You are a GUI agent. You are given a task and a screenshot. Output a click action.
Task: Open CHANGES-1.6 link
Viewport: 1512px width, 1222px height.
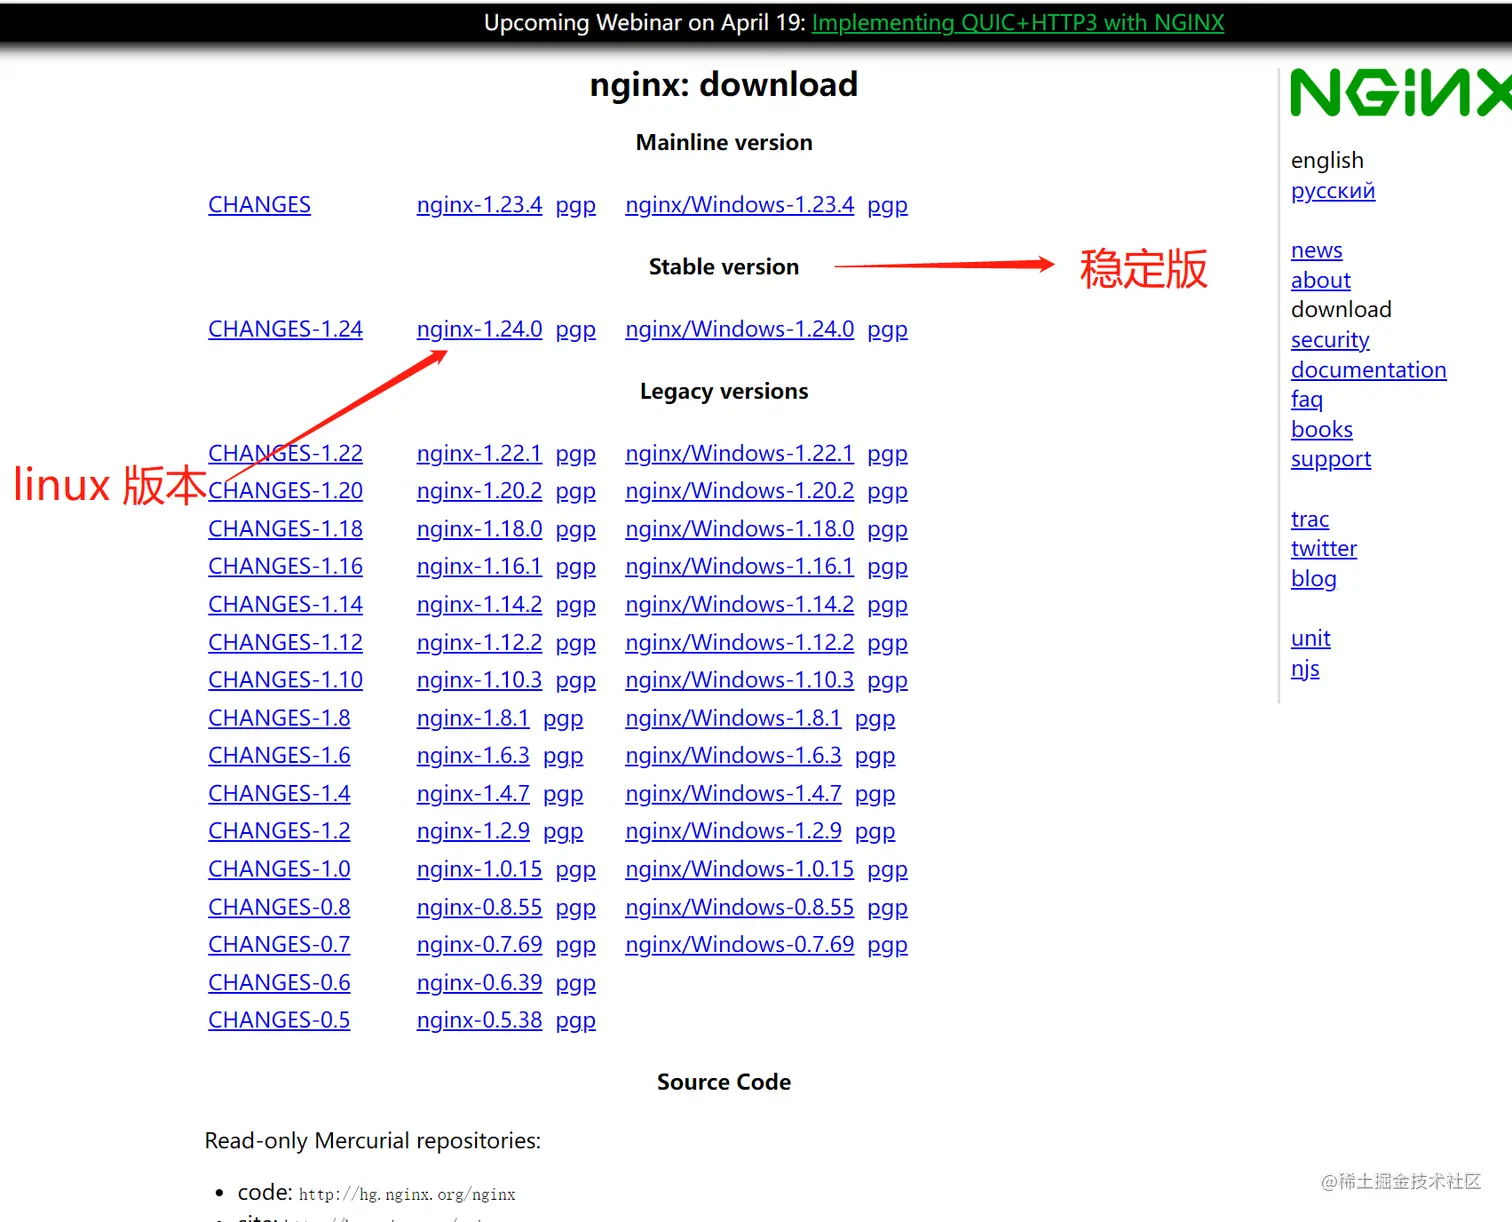coord(279,755)
